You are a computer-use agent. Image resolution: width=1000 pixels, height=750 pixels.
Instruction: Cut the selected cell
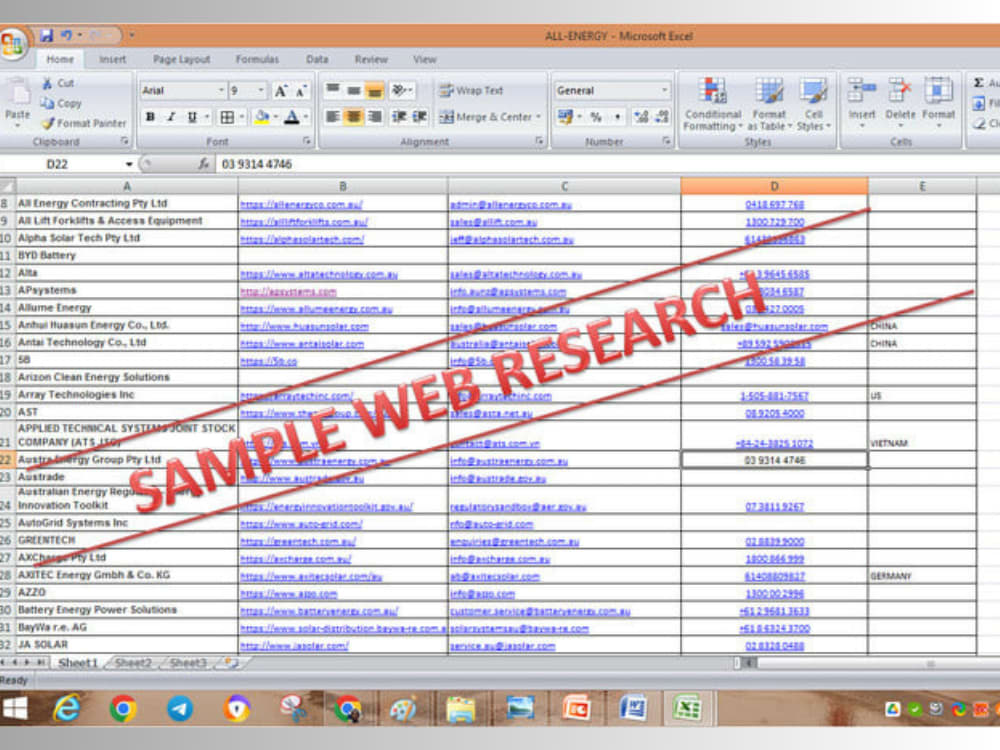(x=59, y=83)
